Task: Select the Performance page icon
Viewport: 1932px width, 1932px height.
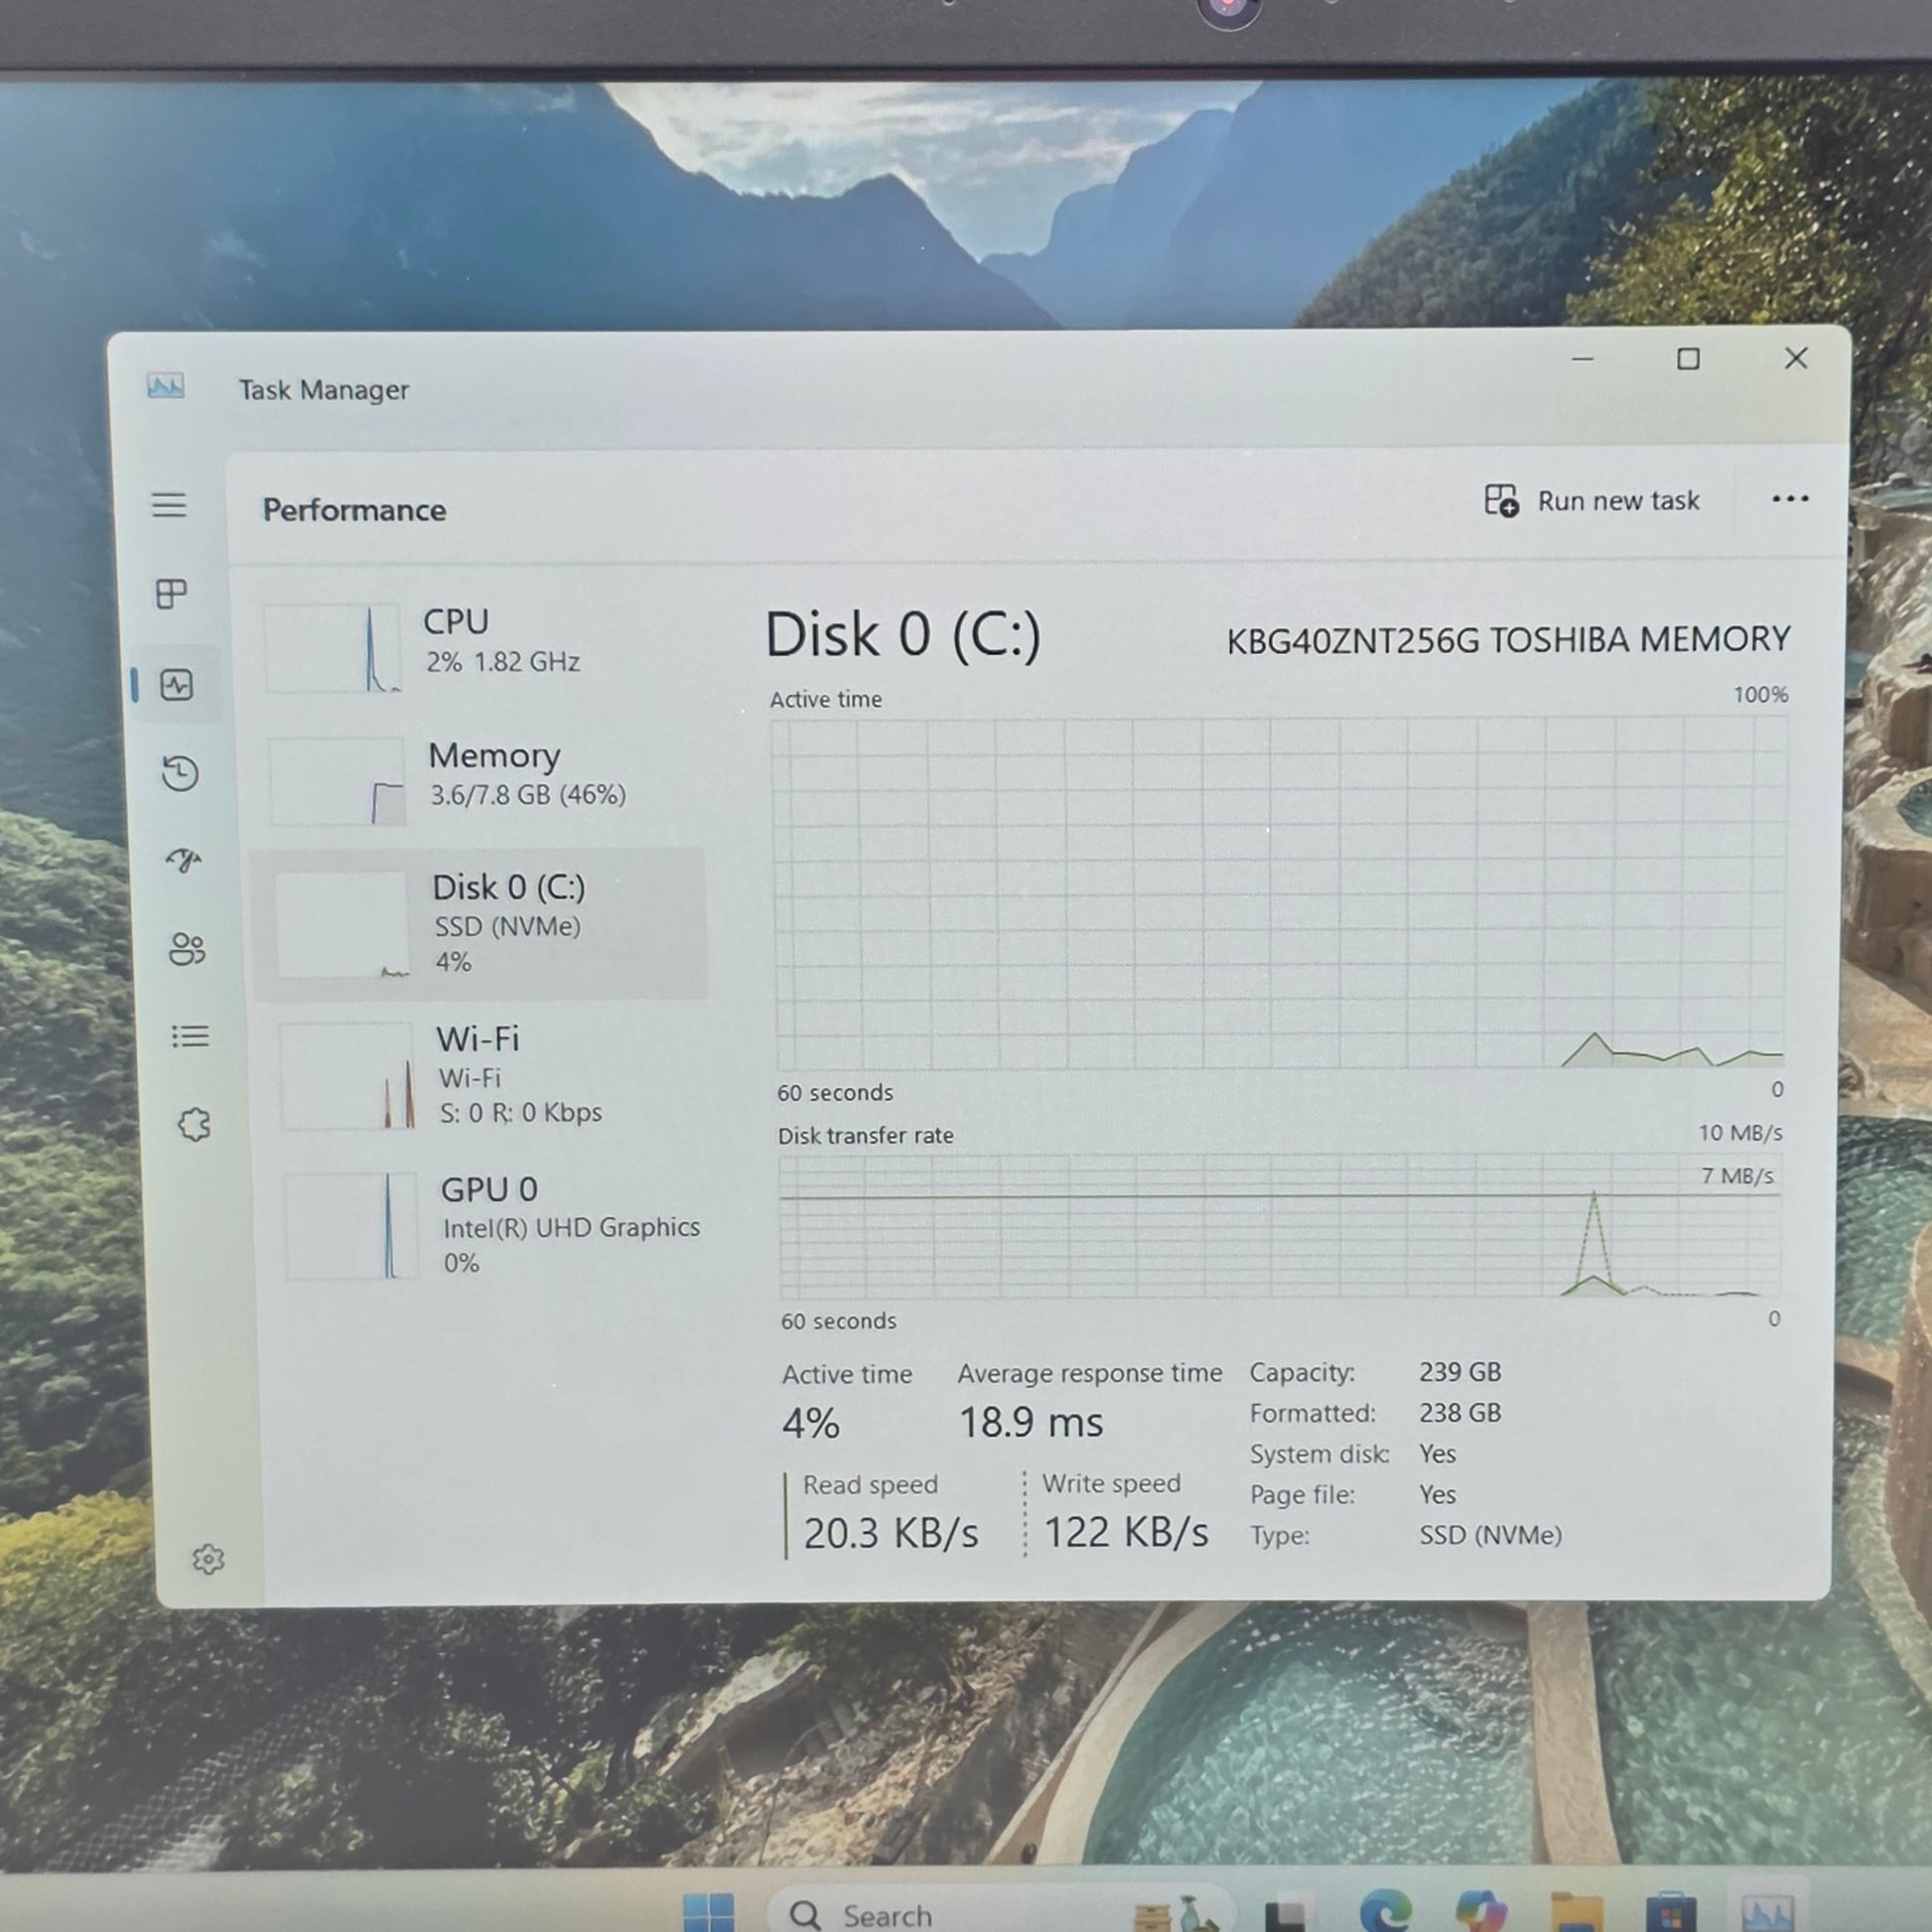Action: (x=177, y=685)
